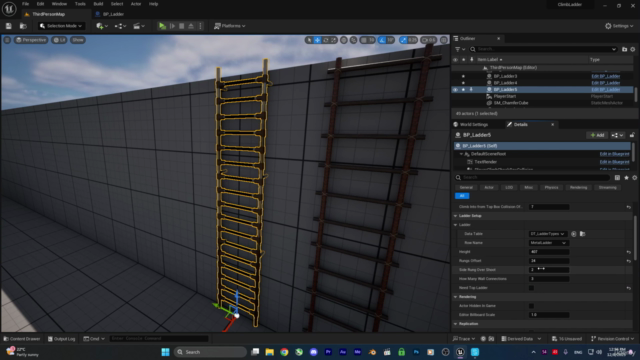Viewport: 640px width, 360px height.
Task: Filter Details by Physics category
Action: point(551,187)
